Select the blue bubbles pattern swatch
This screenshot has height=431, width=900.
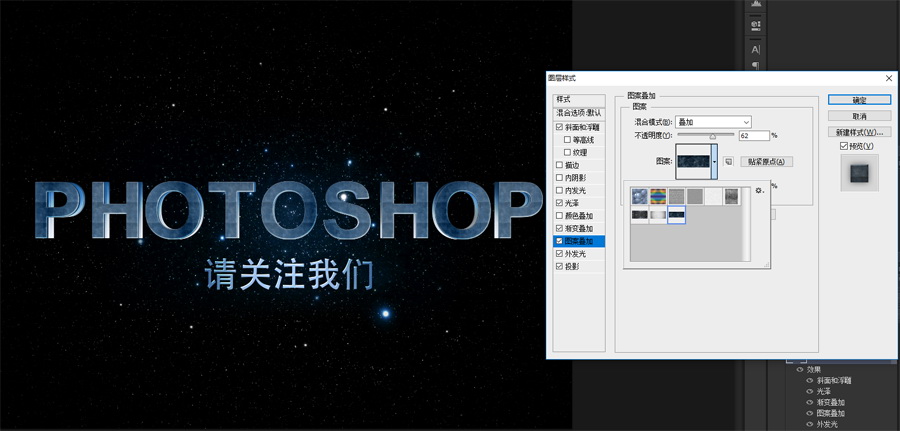[639, 196]
